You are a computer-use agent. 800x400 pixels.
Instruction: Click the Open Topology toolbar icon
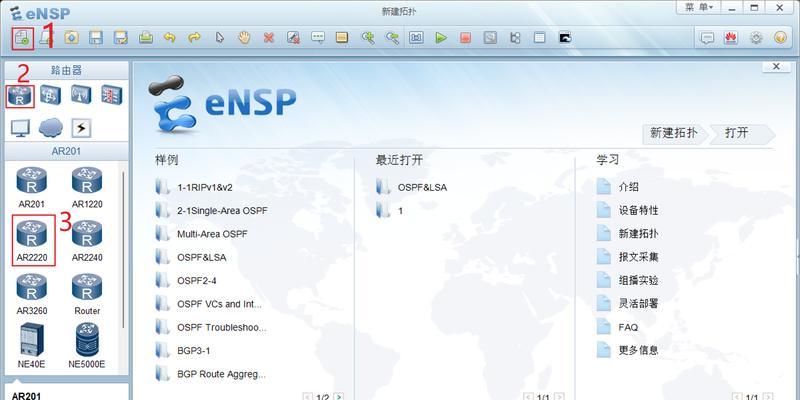point(71,38)
